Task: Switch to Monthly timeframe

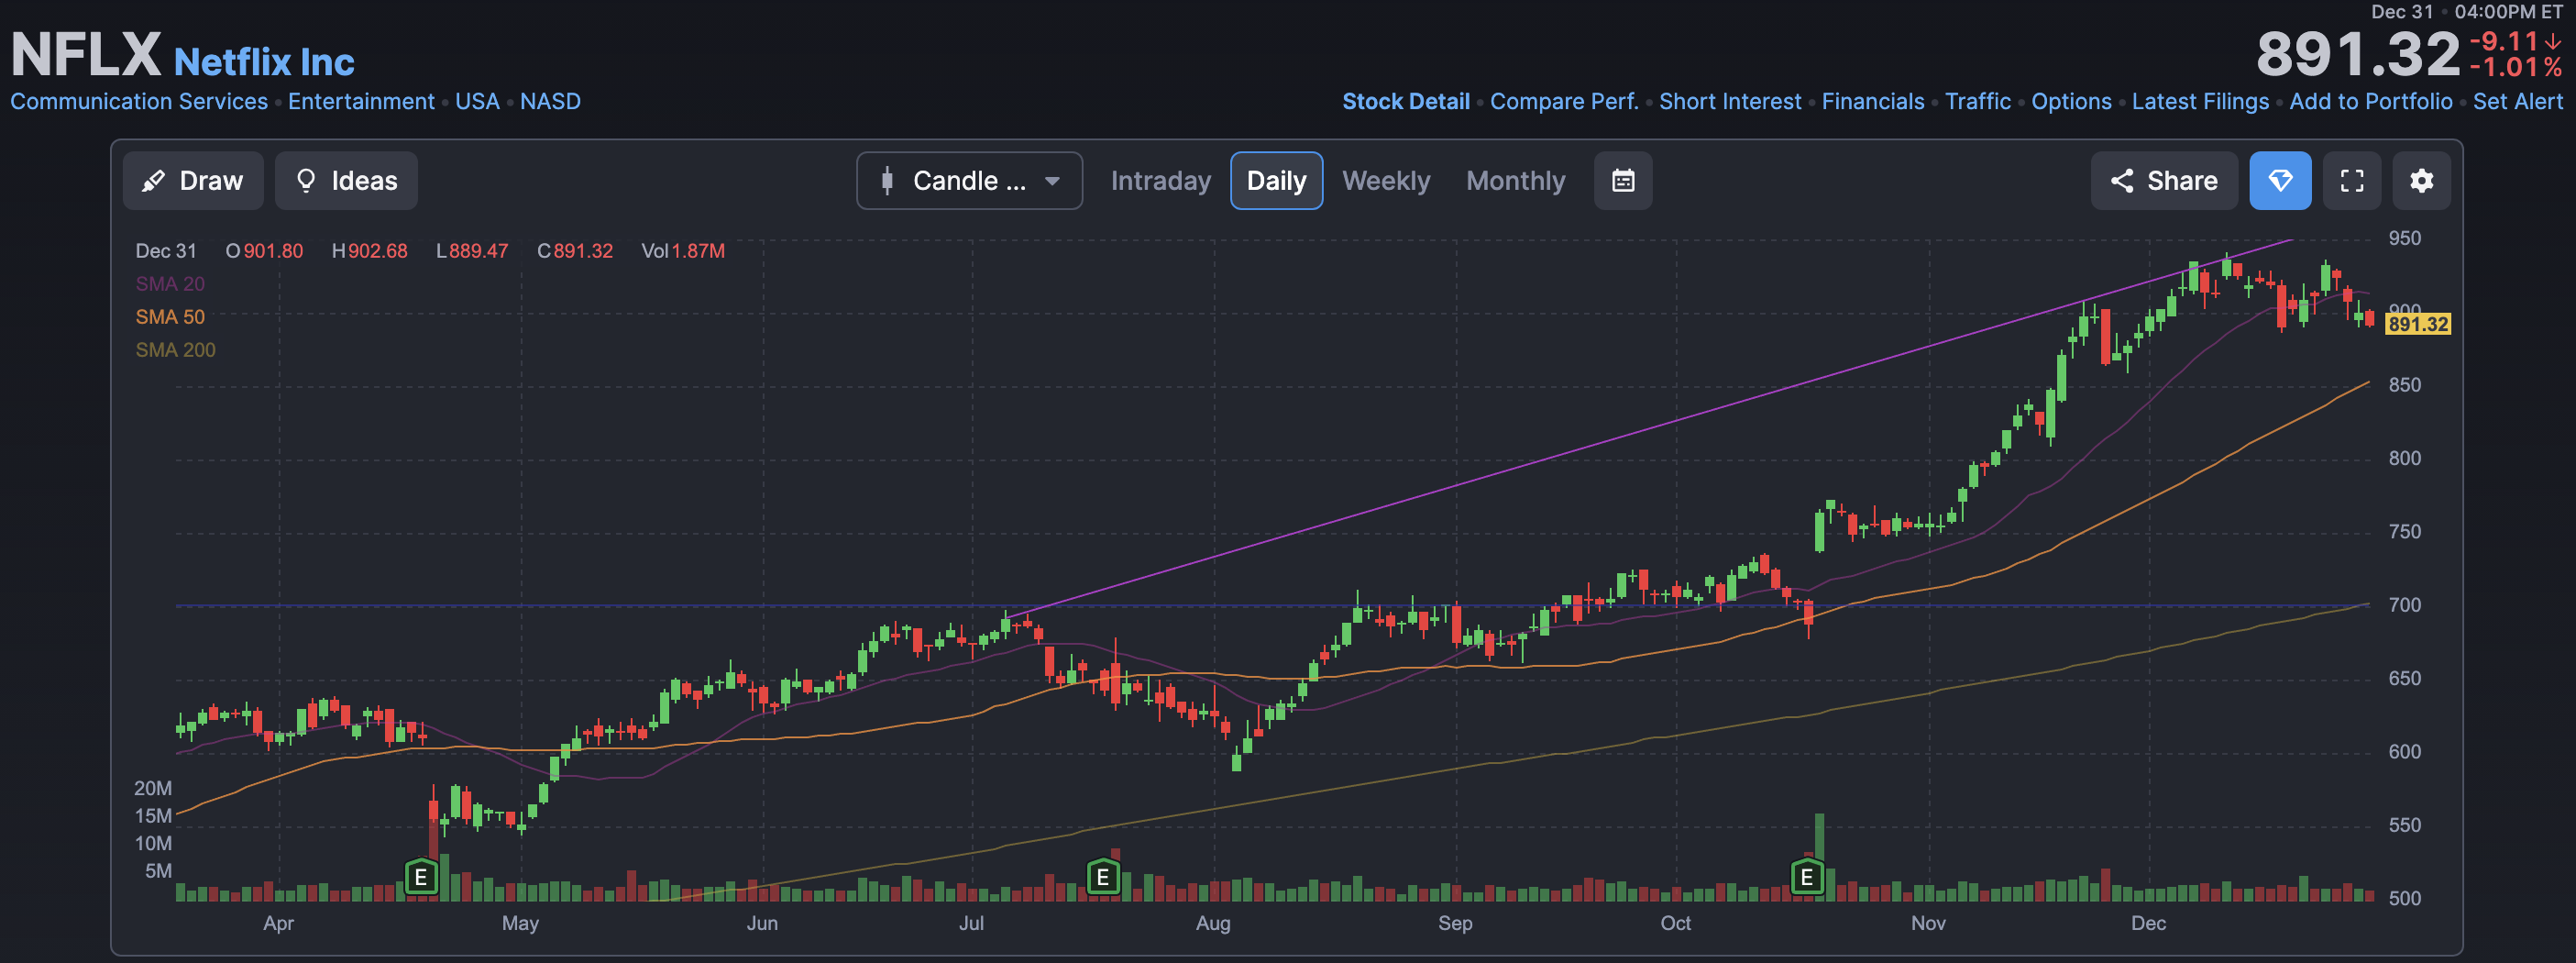Action: 1515,181
